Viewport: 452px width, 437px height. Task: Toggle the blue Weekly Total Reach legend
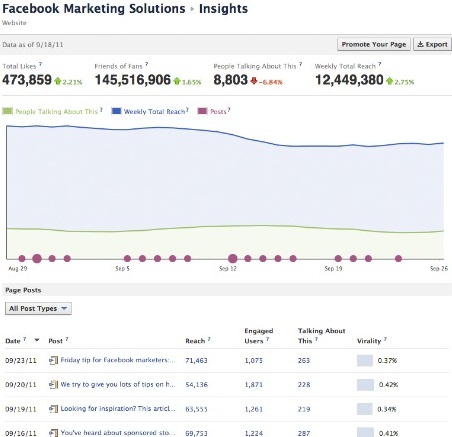[x=148, y=111]
